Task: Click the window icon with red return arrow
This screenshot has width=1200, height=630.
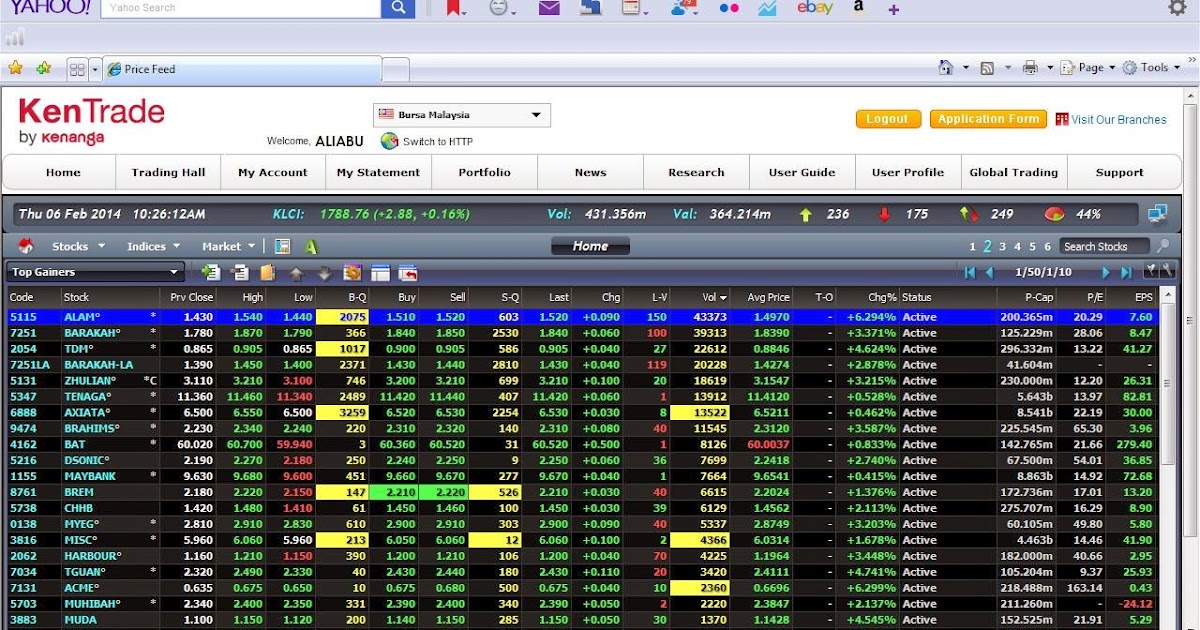Action: tap(408, 272)
